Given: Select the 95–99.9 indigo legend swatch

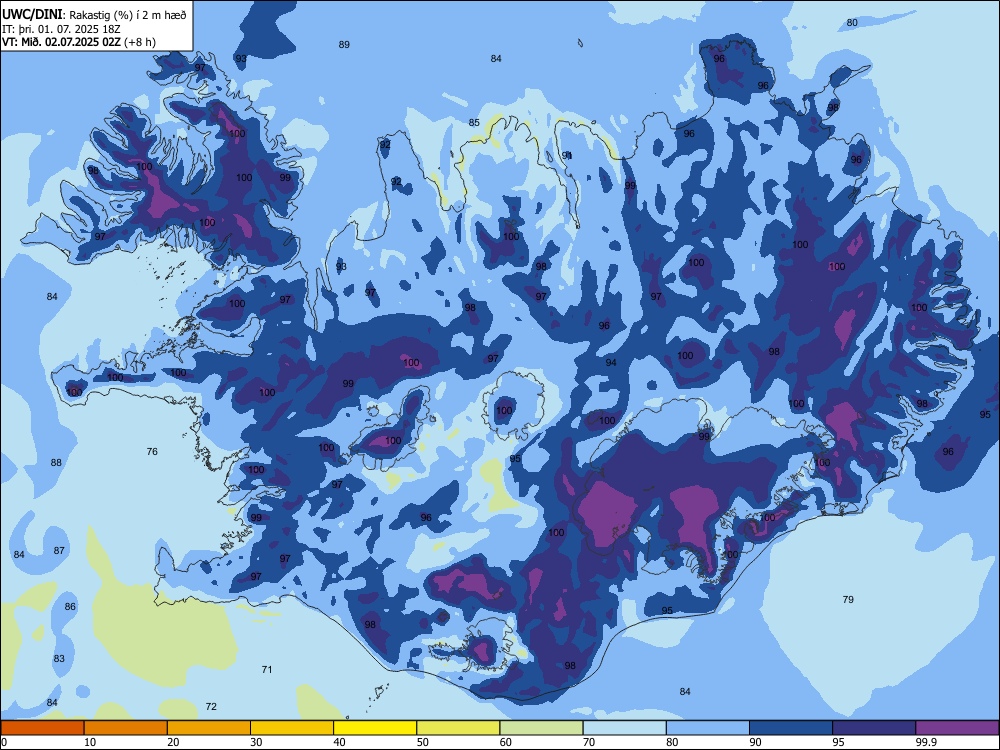Looking at the screenshot, I should (874, 728).
